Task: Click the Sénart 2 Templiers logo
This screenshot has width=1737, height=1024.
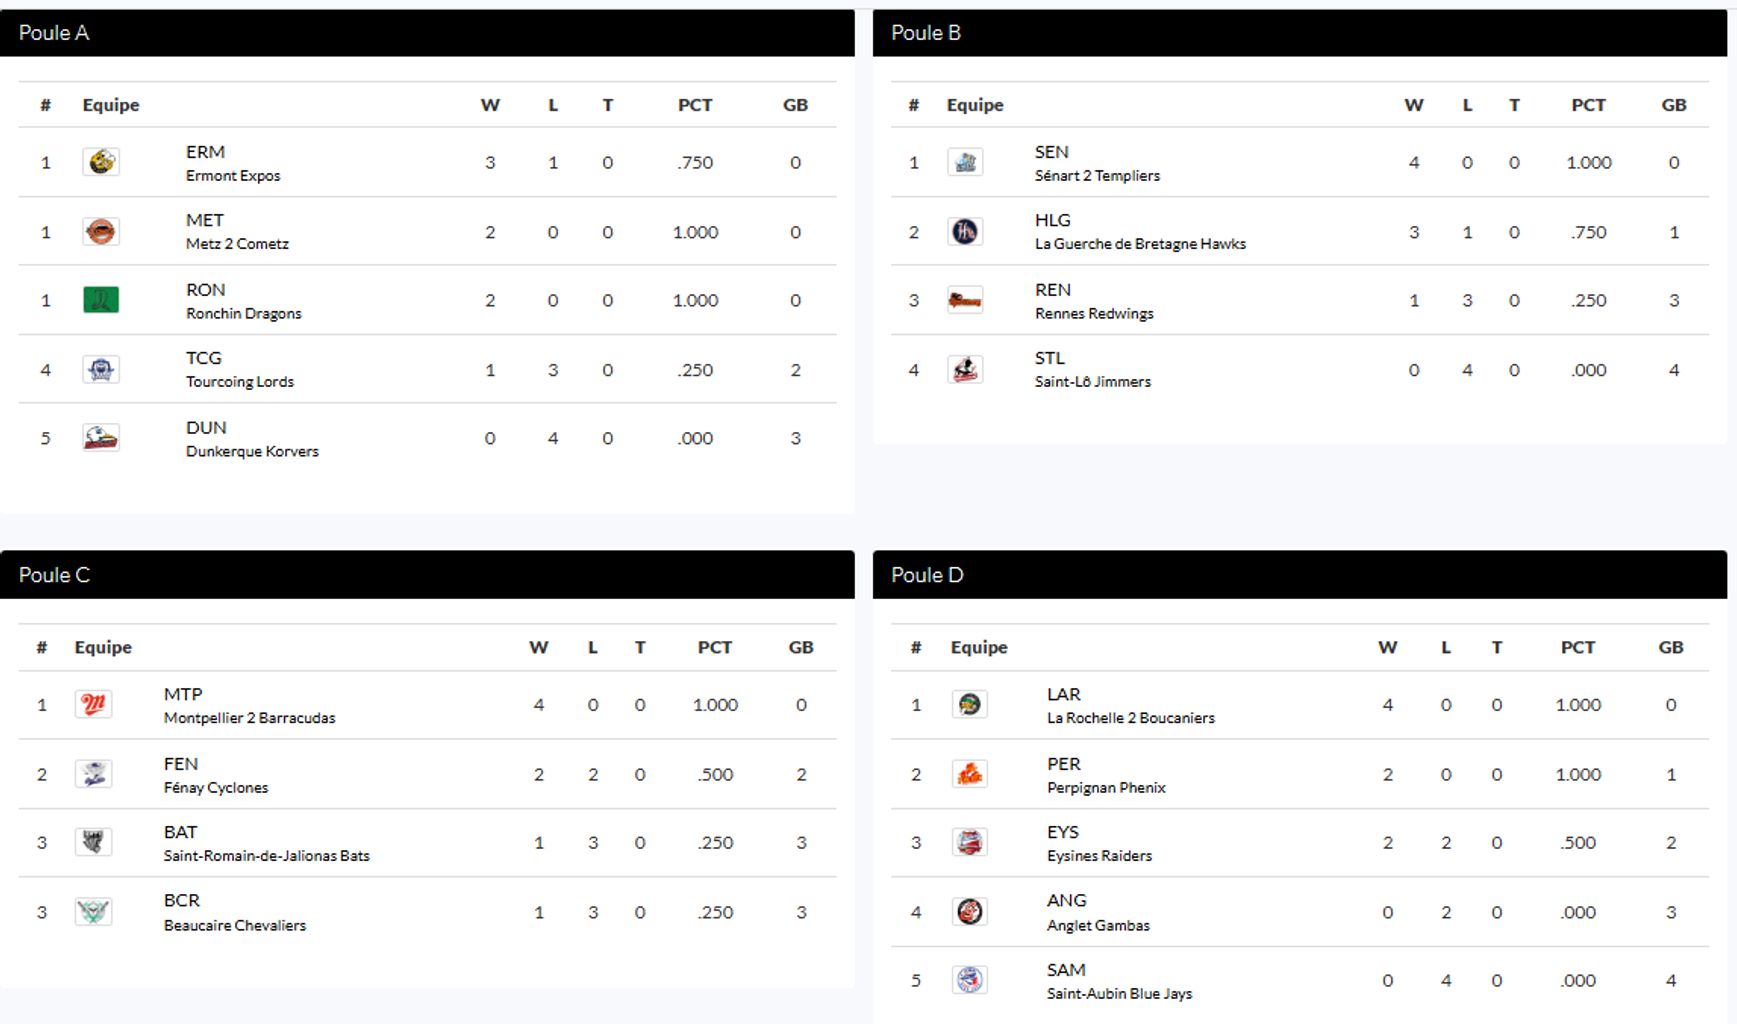Action: point(965,162)
